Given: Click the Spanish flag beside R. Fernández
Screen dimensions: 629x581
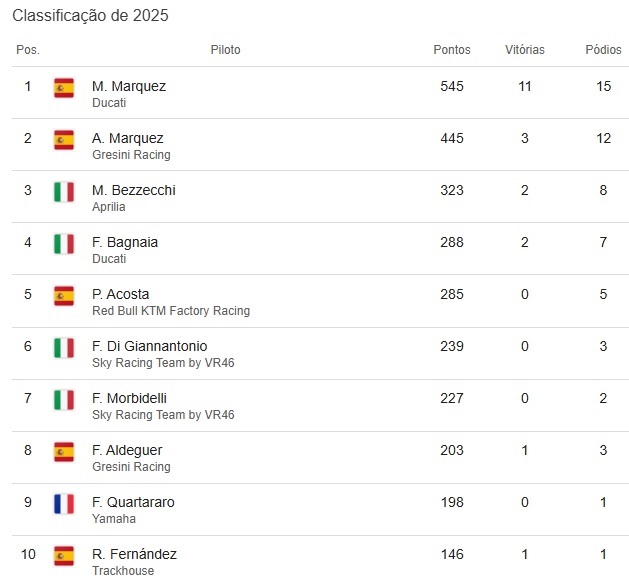Looking at the screenshot, I should point(64,556).
